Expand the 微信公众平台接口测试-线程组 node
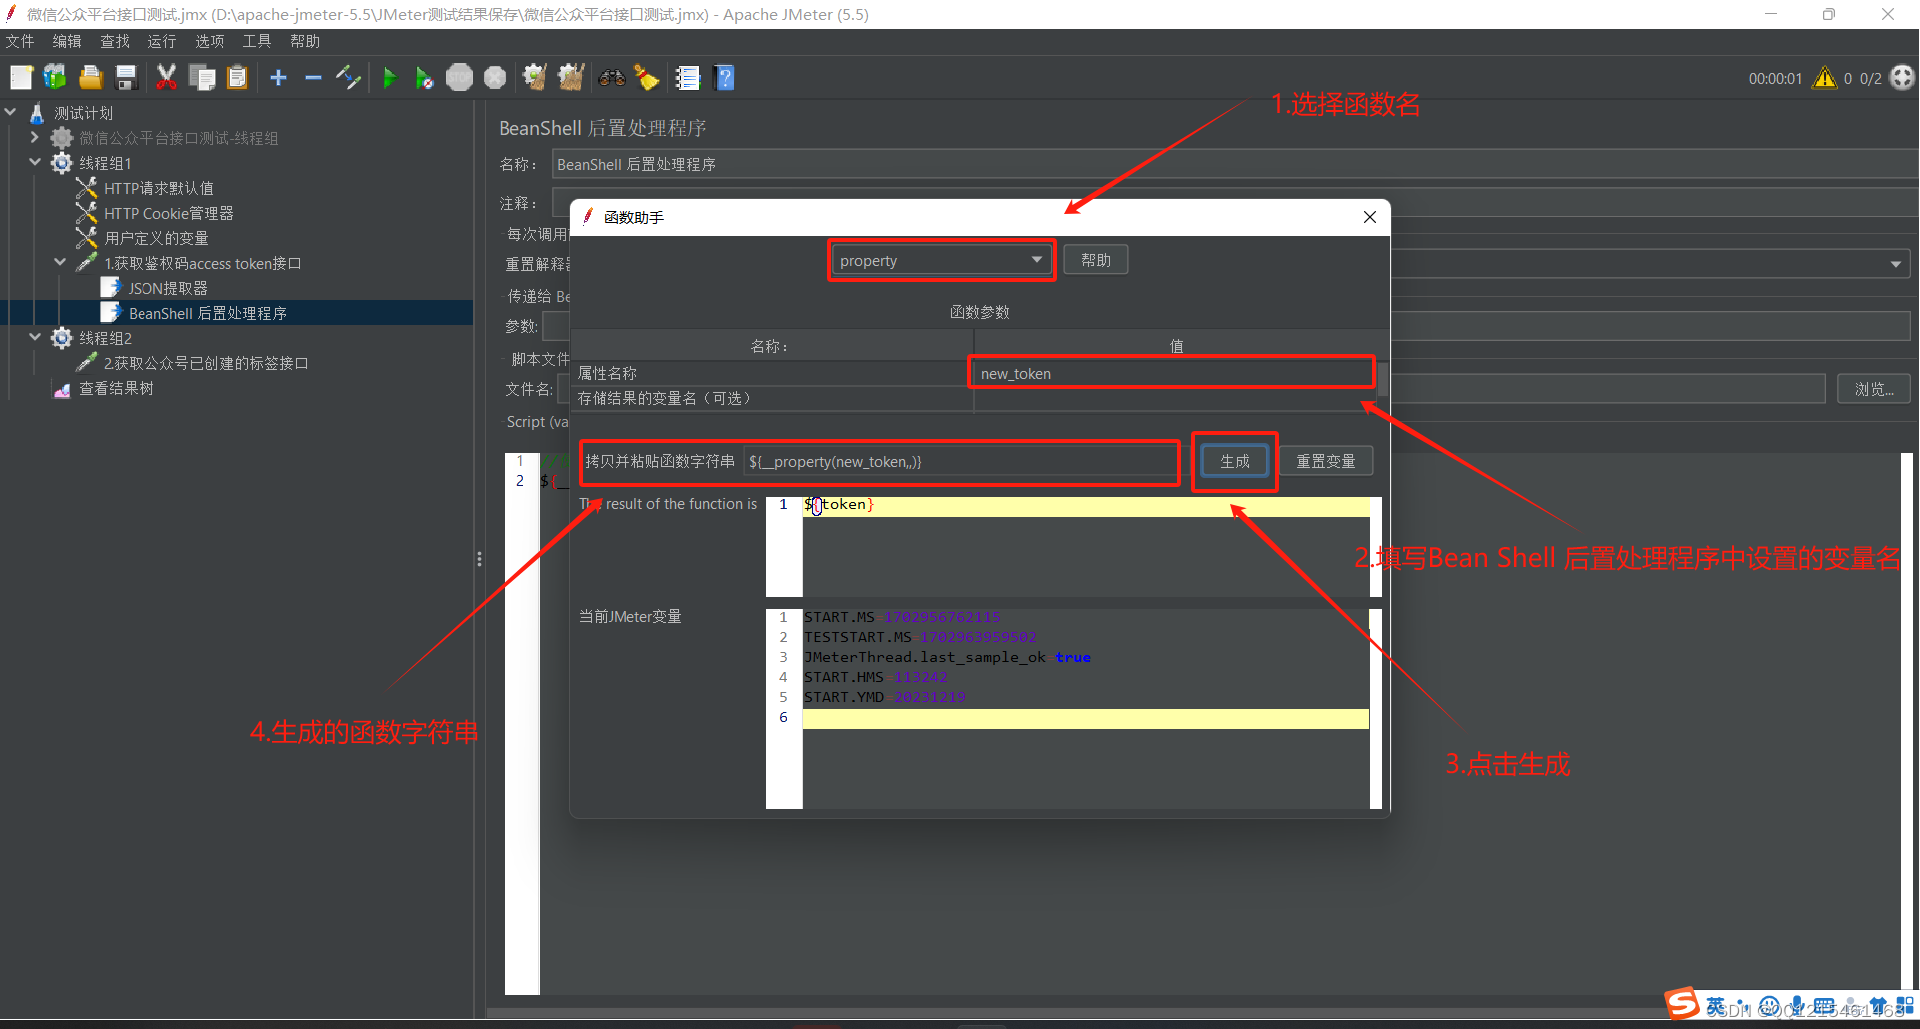Screen dimensions: 1920x1029 [35, 137]
